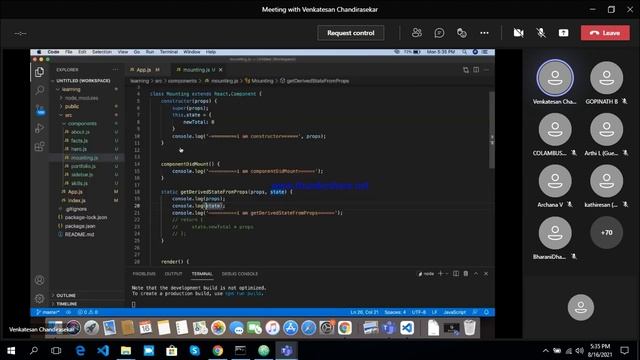Collapse the components folder

click(x=82, y=124)
